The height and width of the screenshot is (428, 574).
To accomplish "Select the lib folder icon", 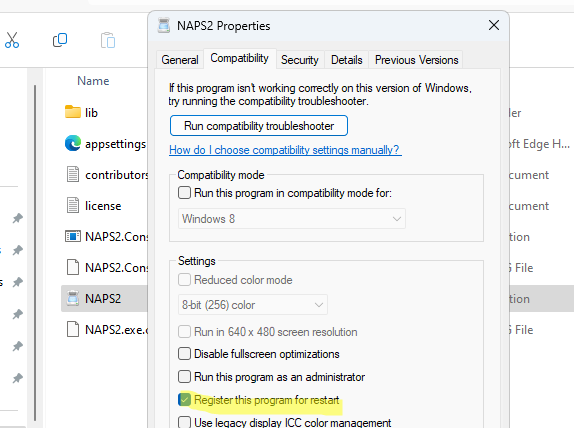I will 73,112.
